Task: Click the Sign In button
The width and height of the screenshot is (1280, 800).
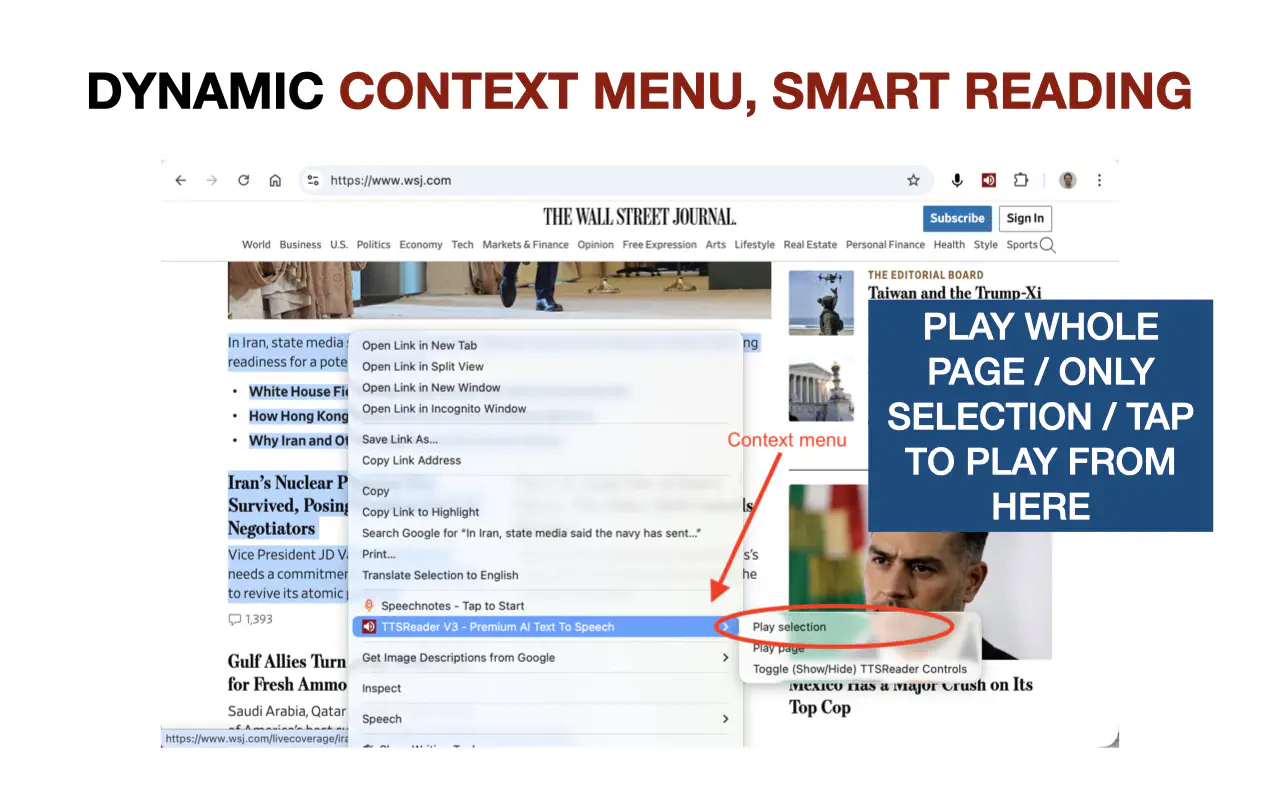Action: (1025, 218)
